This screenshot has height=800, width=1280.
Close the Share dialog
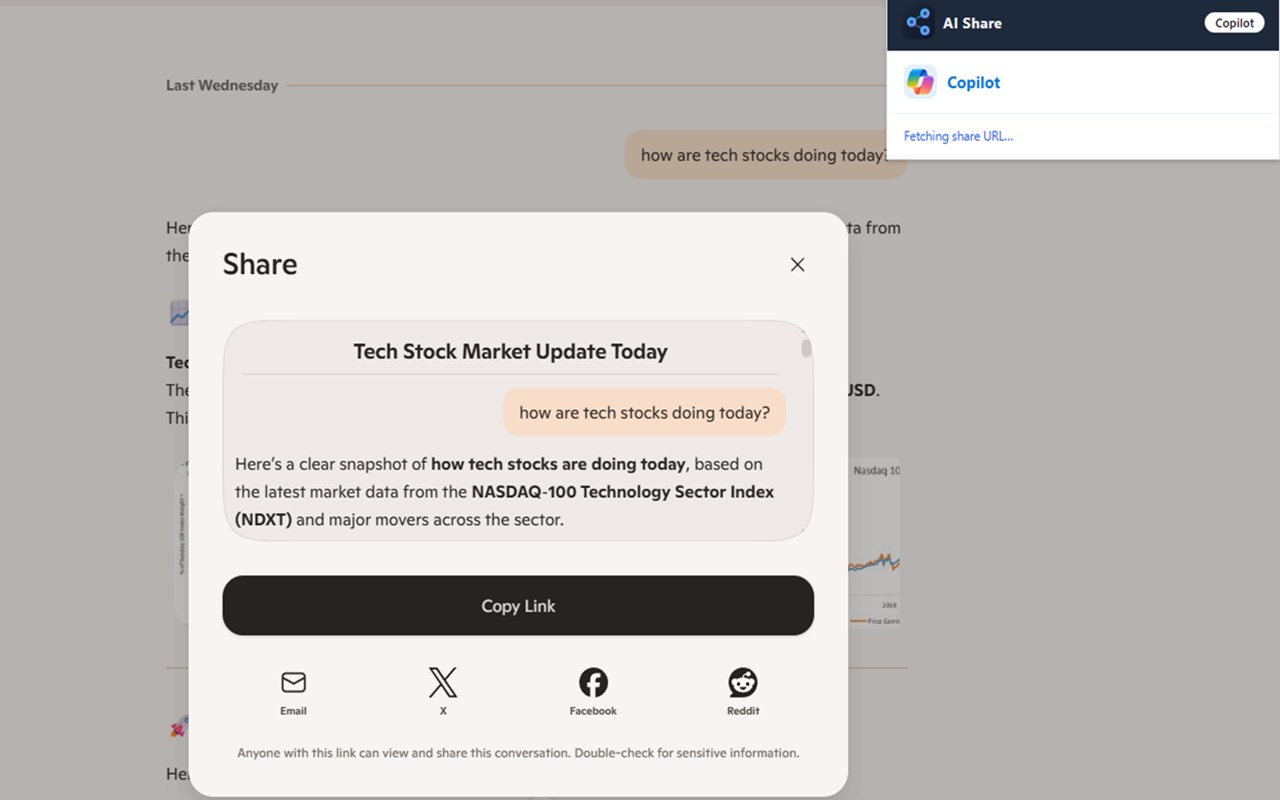(797, 264)
